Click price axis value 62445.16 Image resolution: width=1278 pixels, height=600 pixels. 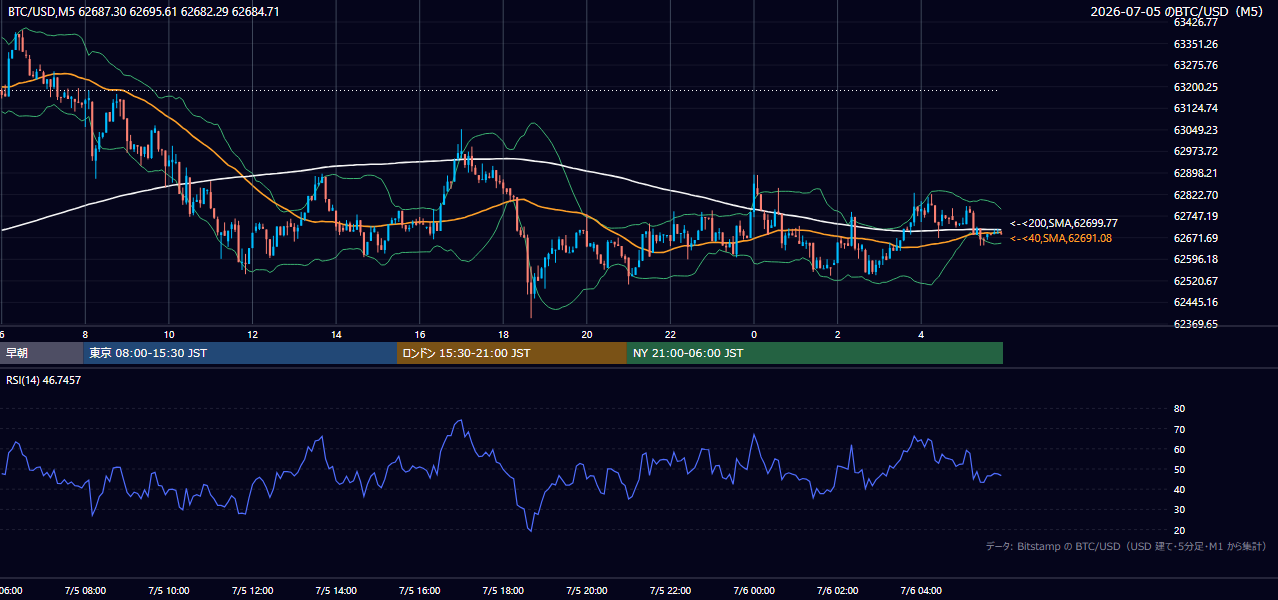[1195, 302]
